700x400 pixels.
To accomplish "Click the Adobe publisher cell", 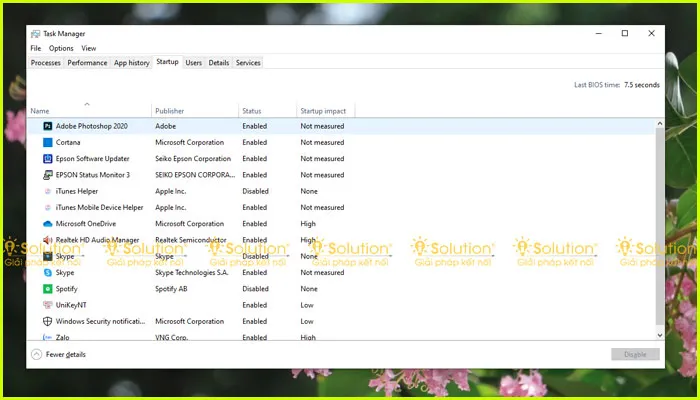I will click(x=166, y=126).
